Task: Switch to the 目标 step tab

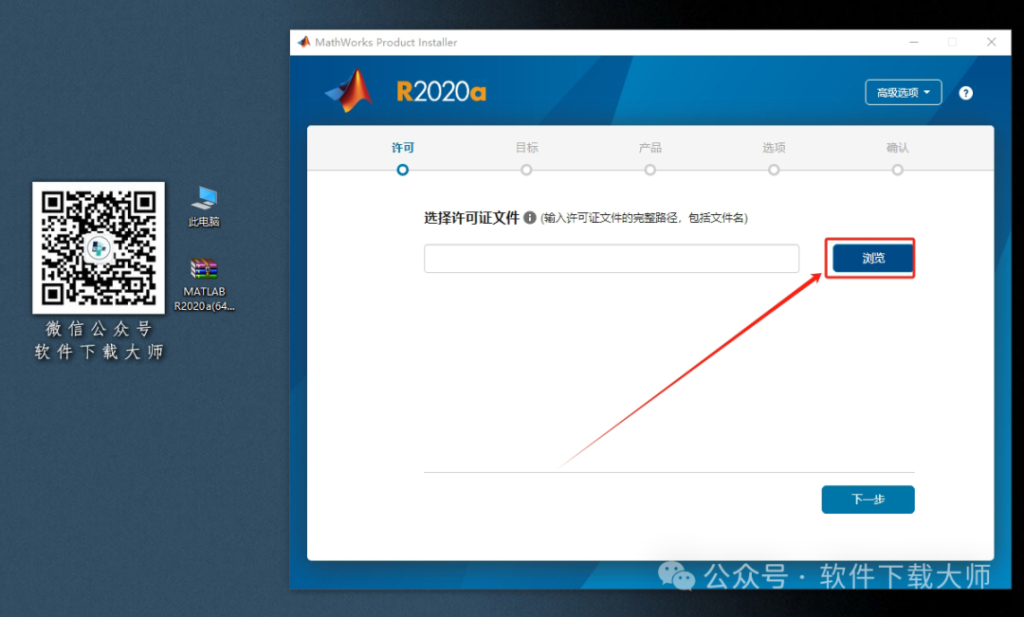Action: (x=526, y=147)
